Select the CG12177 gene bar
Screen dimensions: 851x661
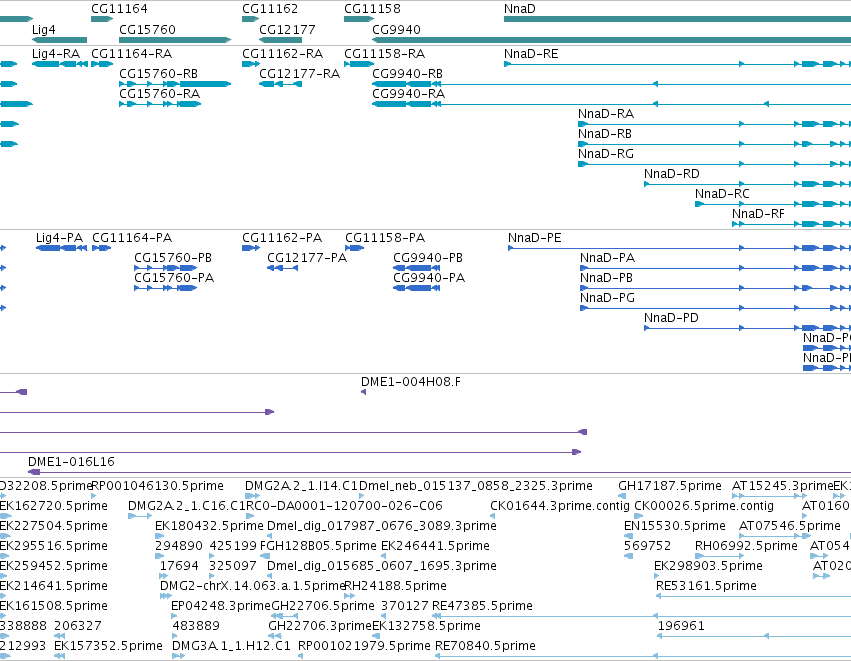280,40
